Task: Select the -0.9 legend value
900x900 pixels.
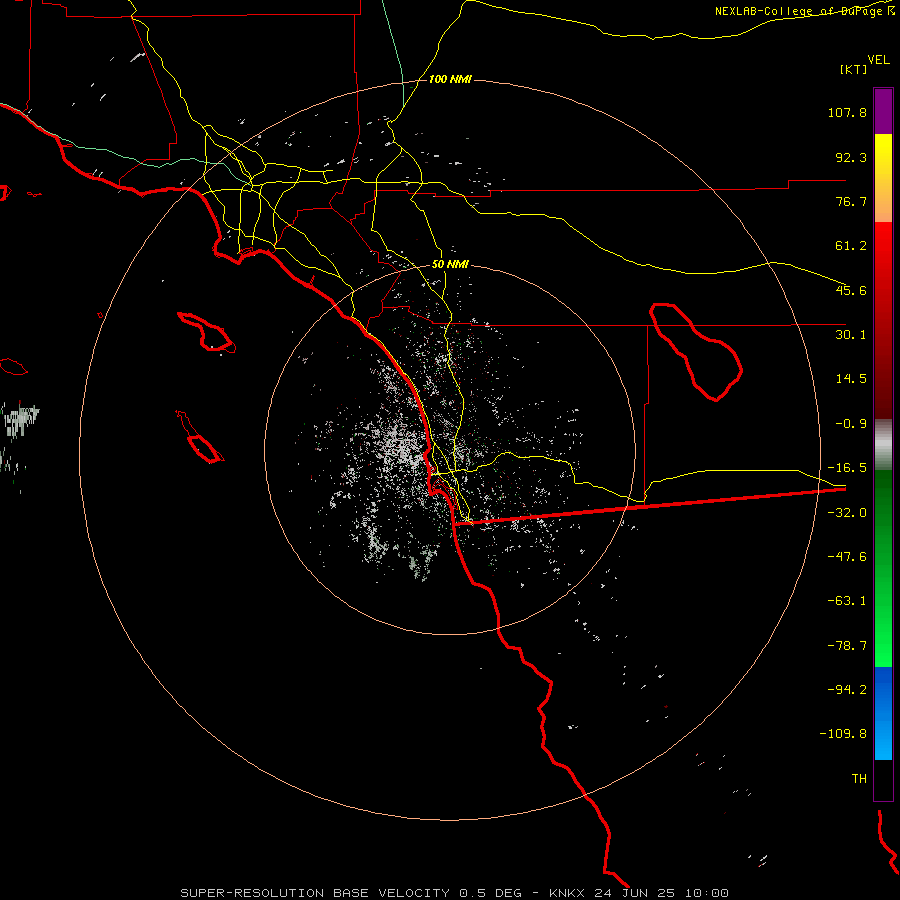Action: coord(851,424)
